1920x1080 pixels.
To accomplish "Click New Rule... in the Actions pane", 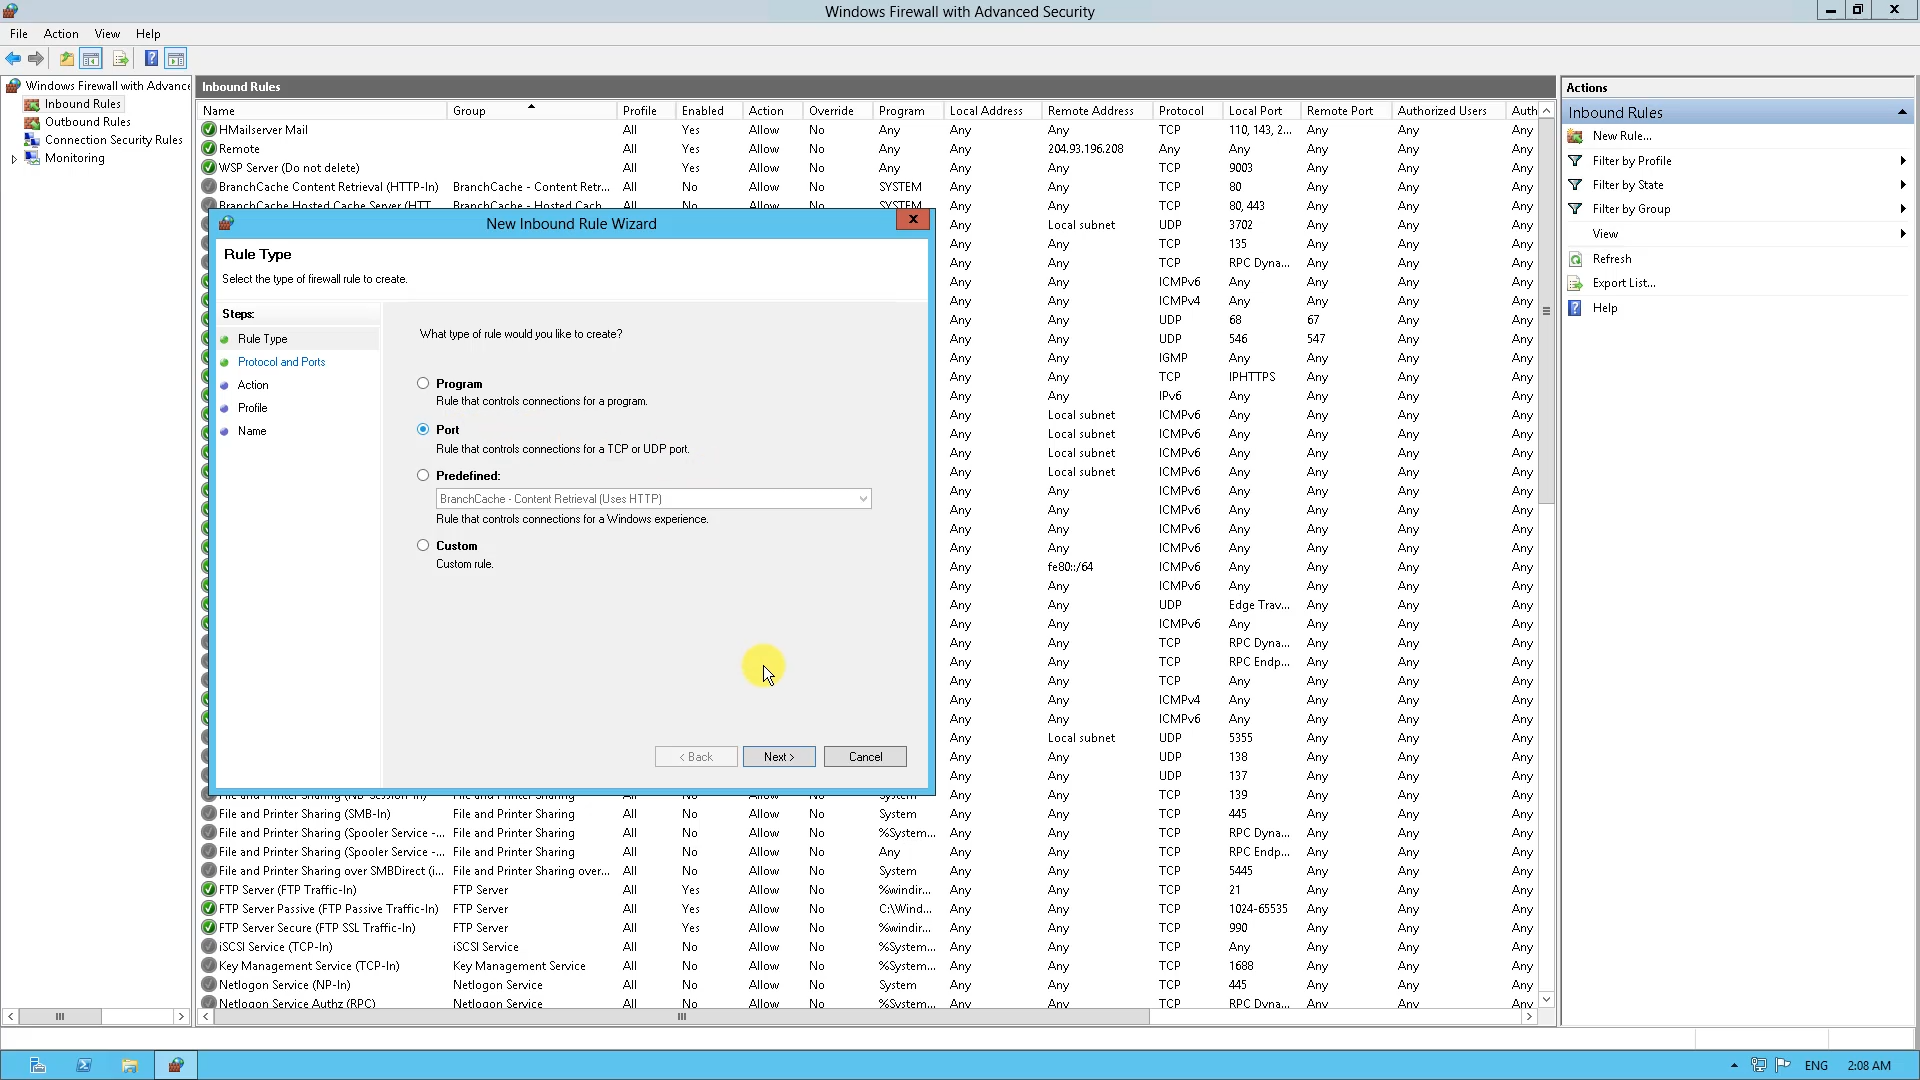I will click(1622, 136).
